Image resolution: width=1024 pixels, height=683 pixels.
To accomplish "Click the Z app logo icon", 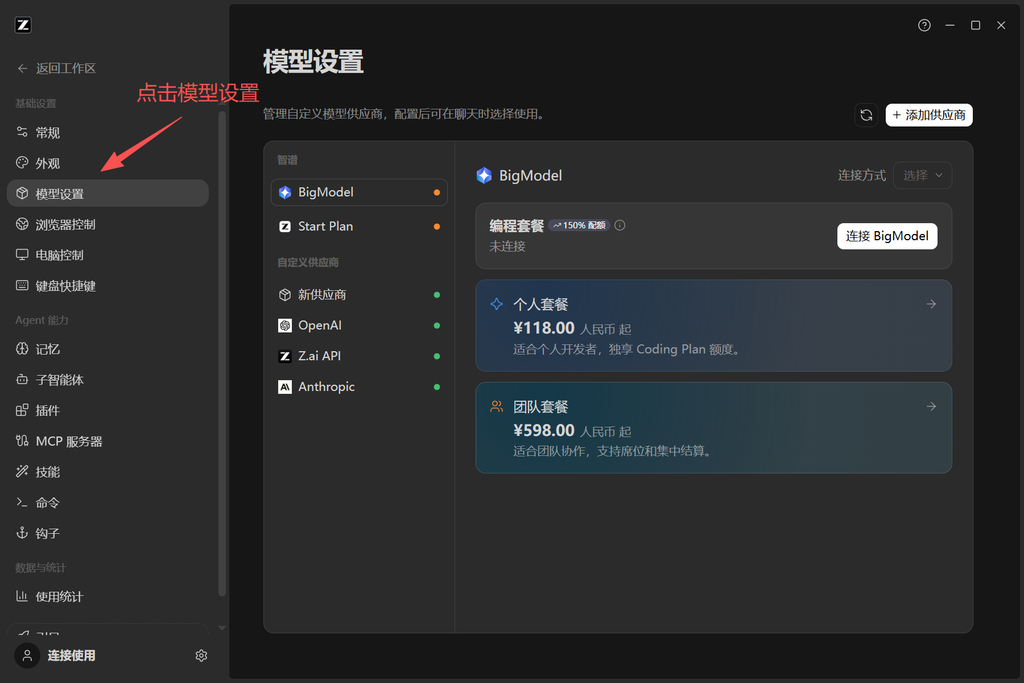I will pos(23,25).
